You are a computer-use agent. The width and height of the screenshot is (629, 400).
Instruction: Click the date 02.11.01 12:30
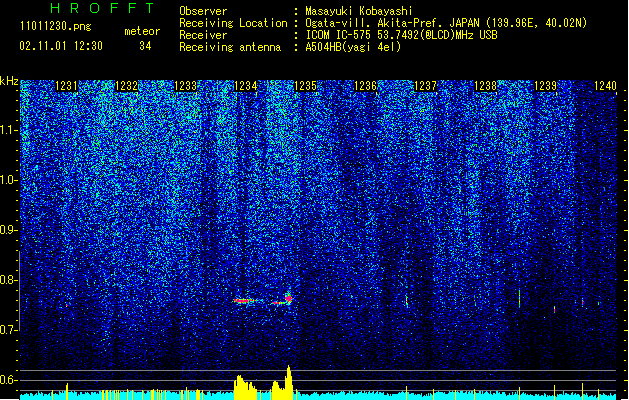[x=61, y=46]
